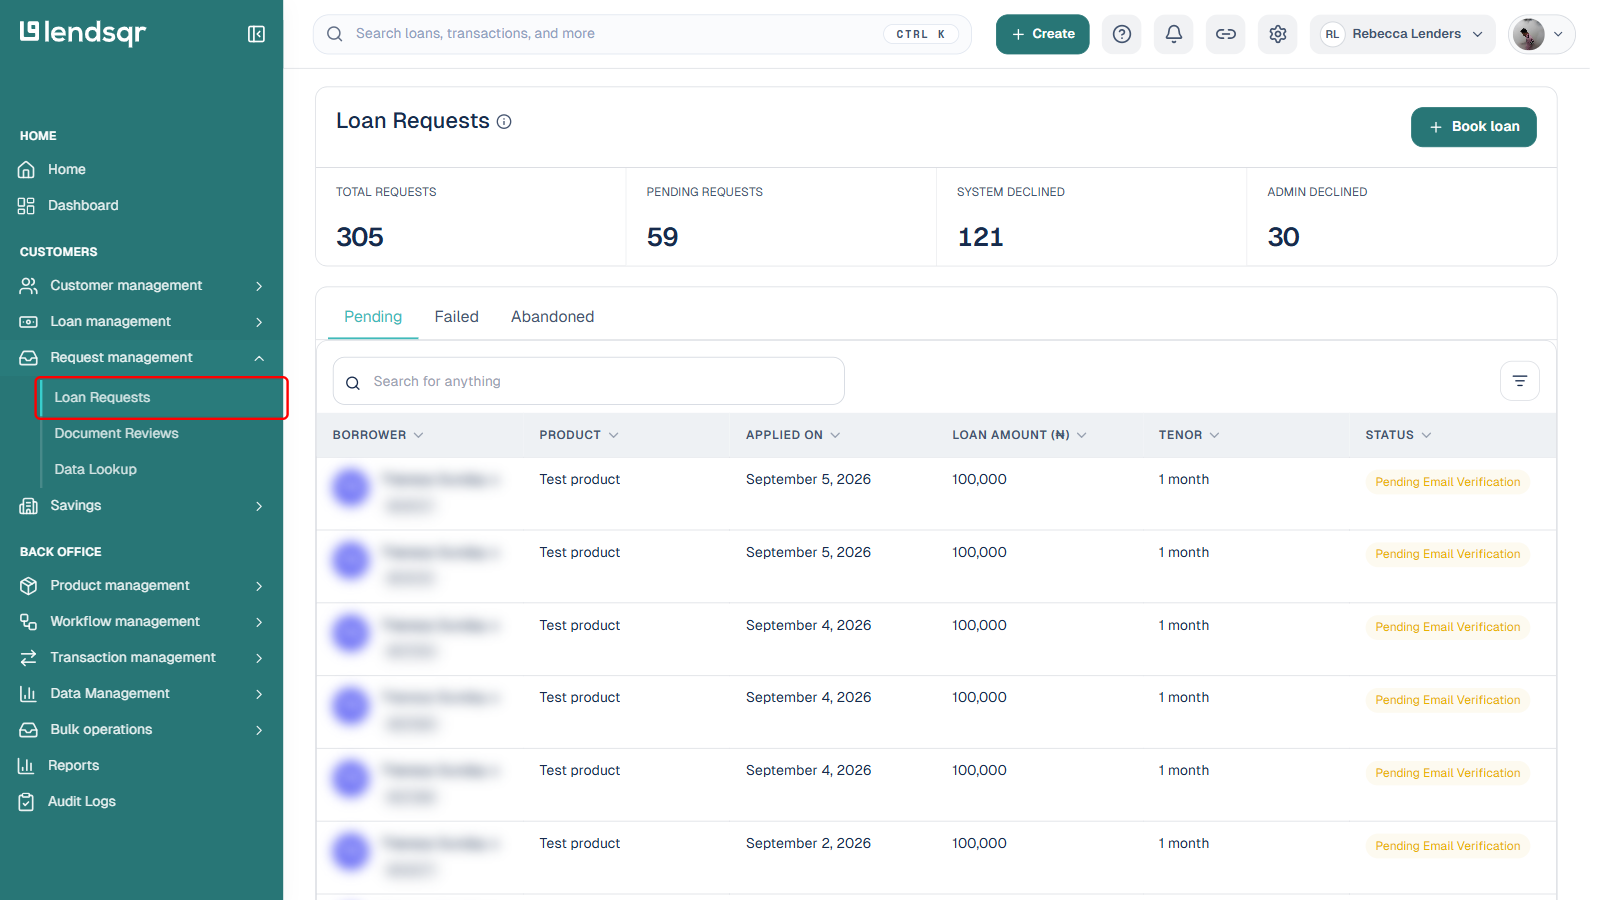
Task: Click the Audit Logs clipboard icon
Action: point(27,802)
